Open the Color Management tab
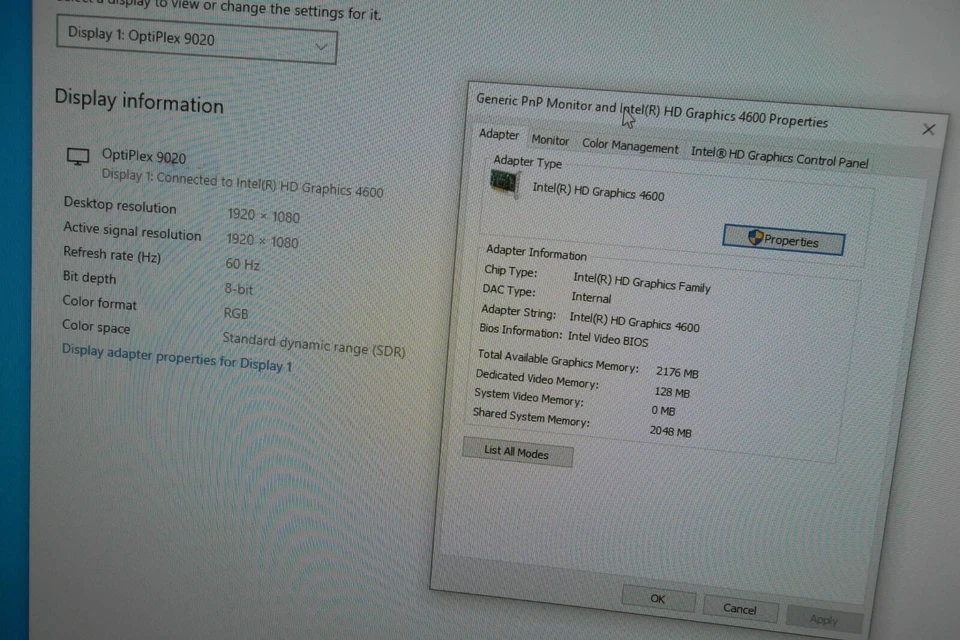 coord(630,146)
